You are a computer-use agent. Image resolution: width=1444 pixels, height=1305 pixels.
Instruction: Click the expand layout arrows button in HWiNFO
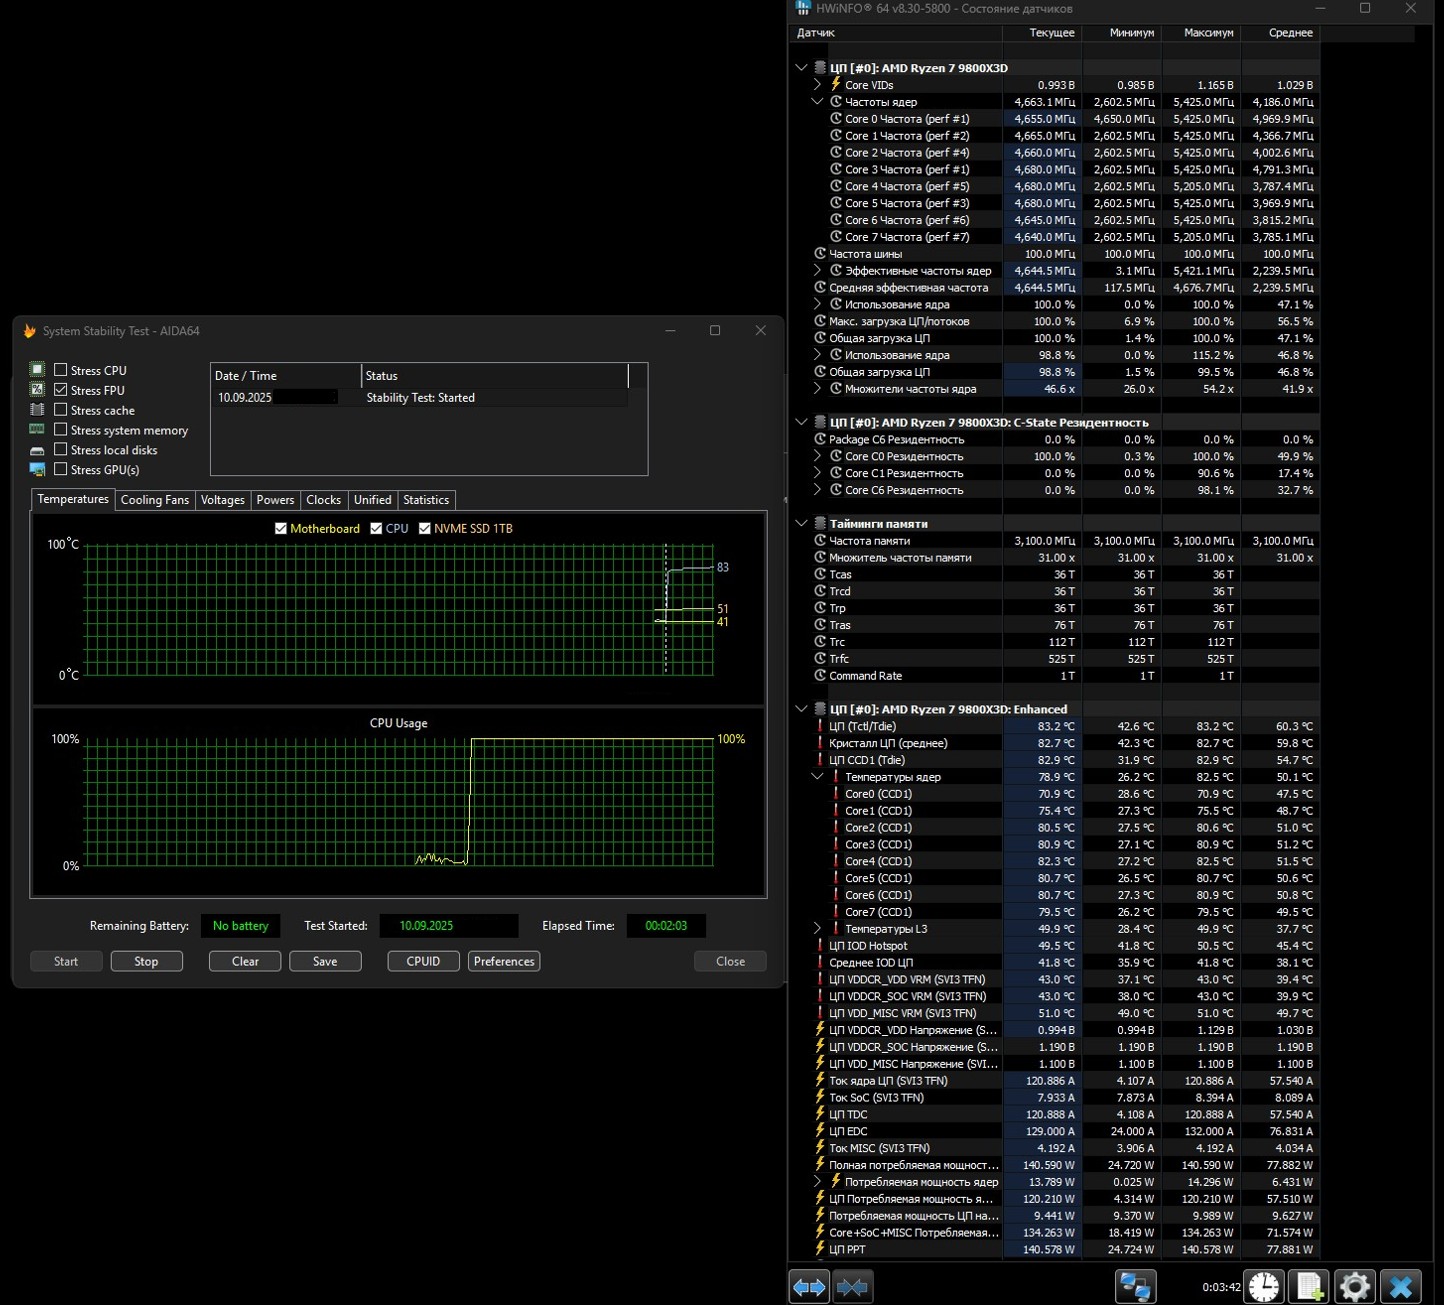click(809, 1287)
